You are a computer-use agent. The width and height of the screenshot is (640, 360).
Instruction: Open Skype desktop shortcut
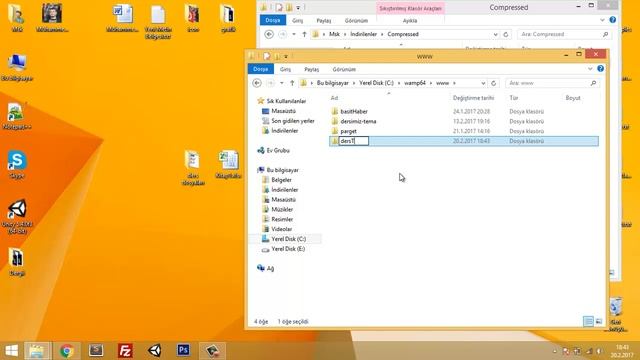tap(17, 164)
